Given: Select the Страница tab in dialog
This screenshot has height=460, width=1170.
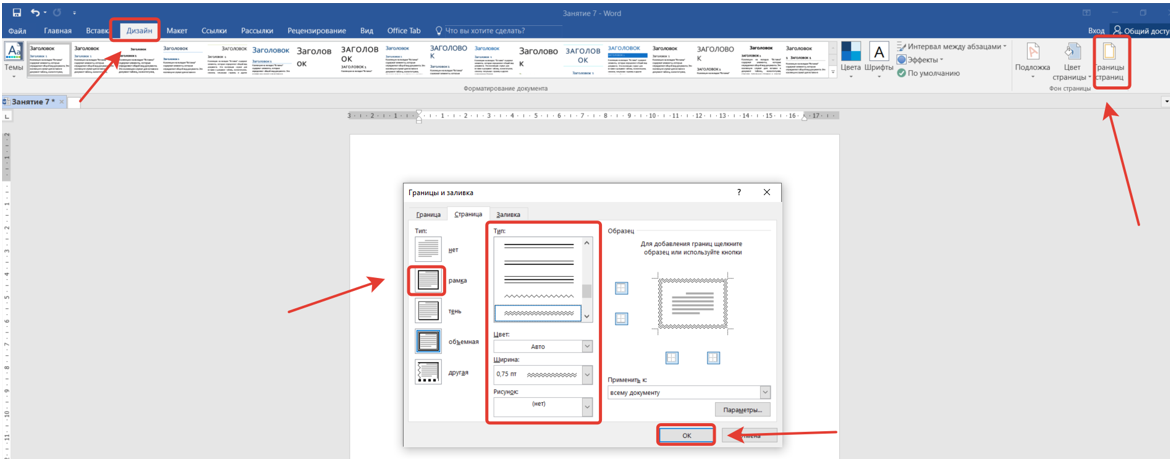Looking at the screenshot, I should click(469, 214).
